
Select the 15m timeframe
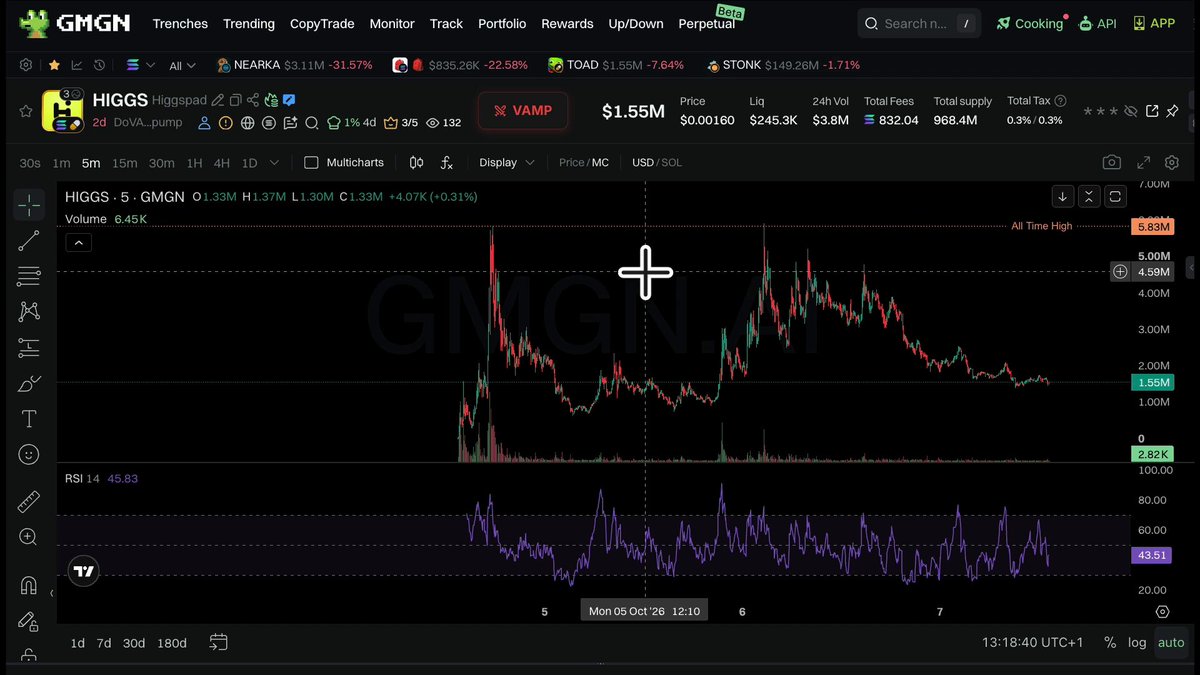point(125,162)
